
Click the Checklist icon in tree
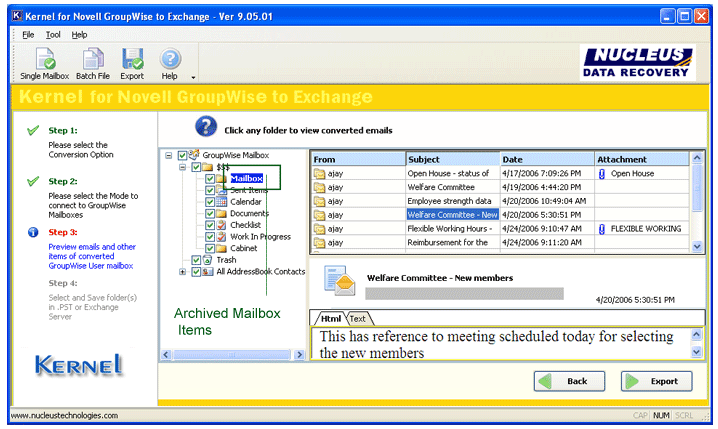coord(221,225)
